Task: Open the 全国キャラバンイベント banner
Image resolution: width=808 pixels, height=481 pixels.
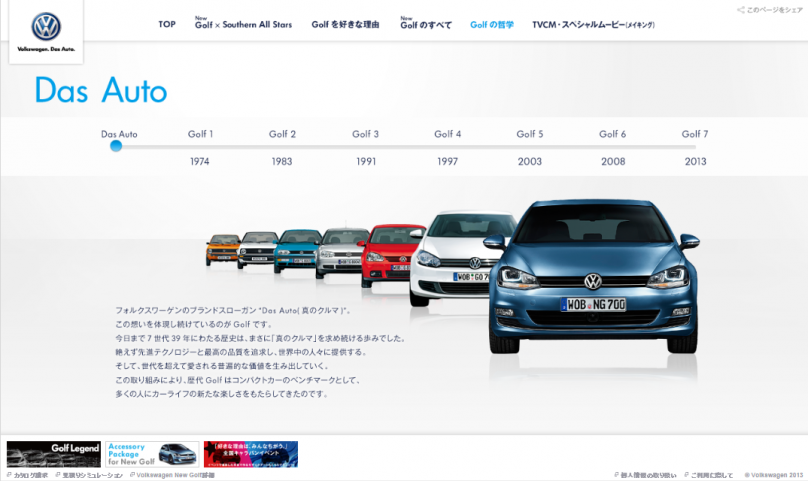Action: coord(251,454)
